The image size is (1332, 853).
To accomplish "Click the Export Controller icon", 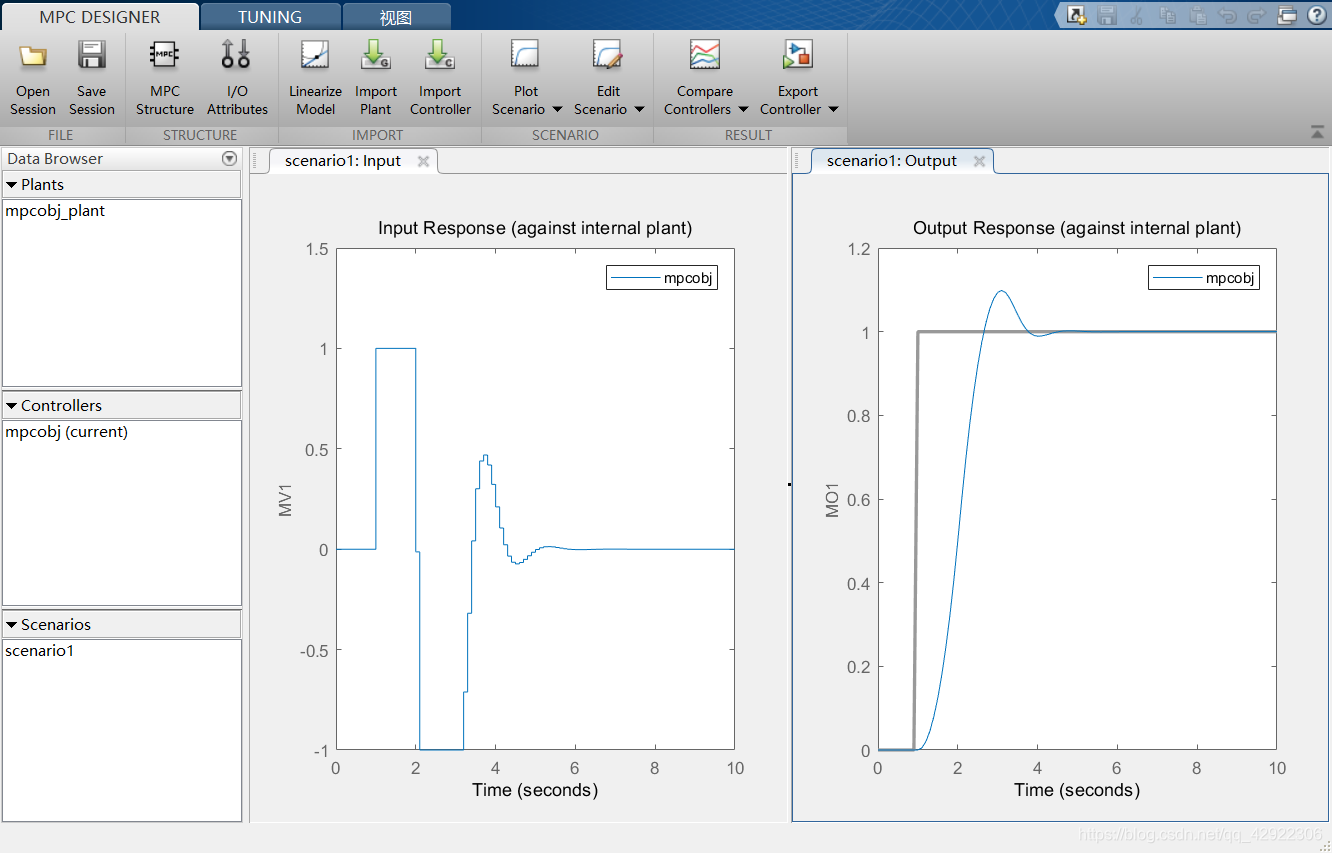I will click(x=798, y=56).
